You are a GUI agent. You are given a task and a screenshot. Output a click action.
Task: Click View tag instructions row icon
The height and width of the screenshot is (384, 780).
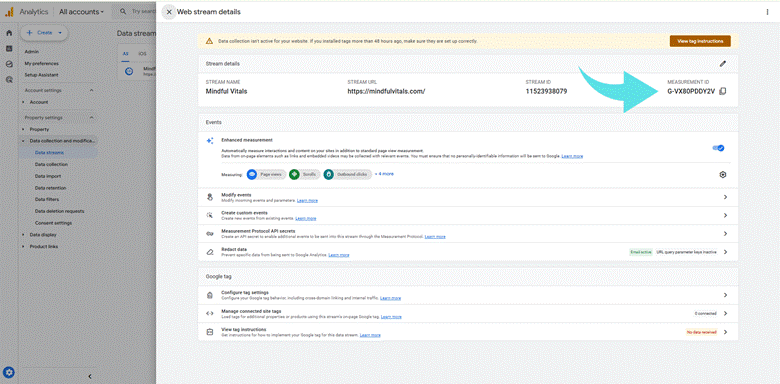[210, 332]
